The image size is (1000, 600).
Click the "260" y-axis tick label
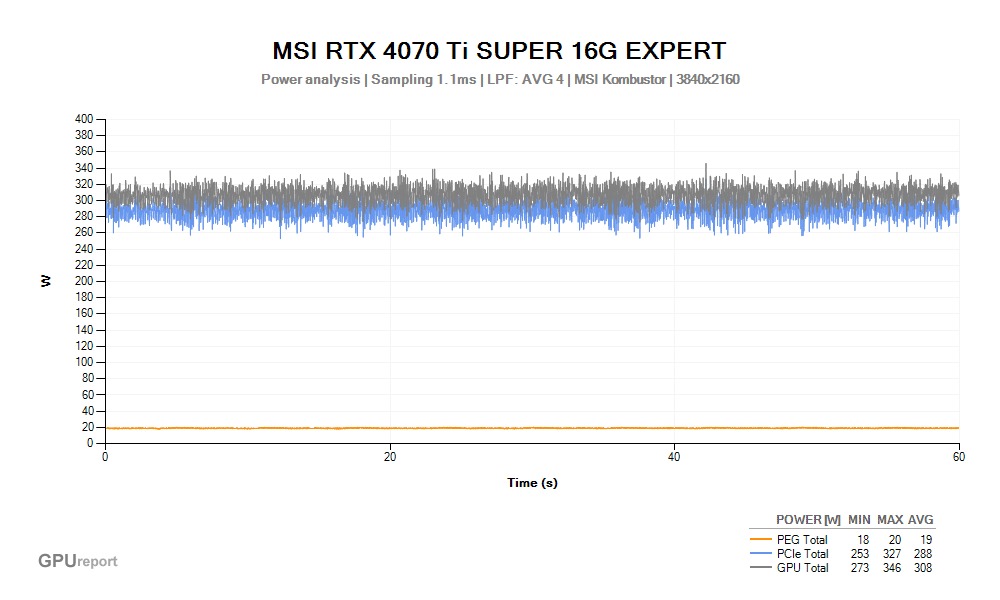click(x=84, y=233)
